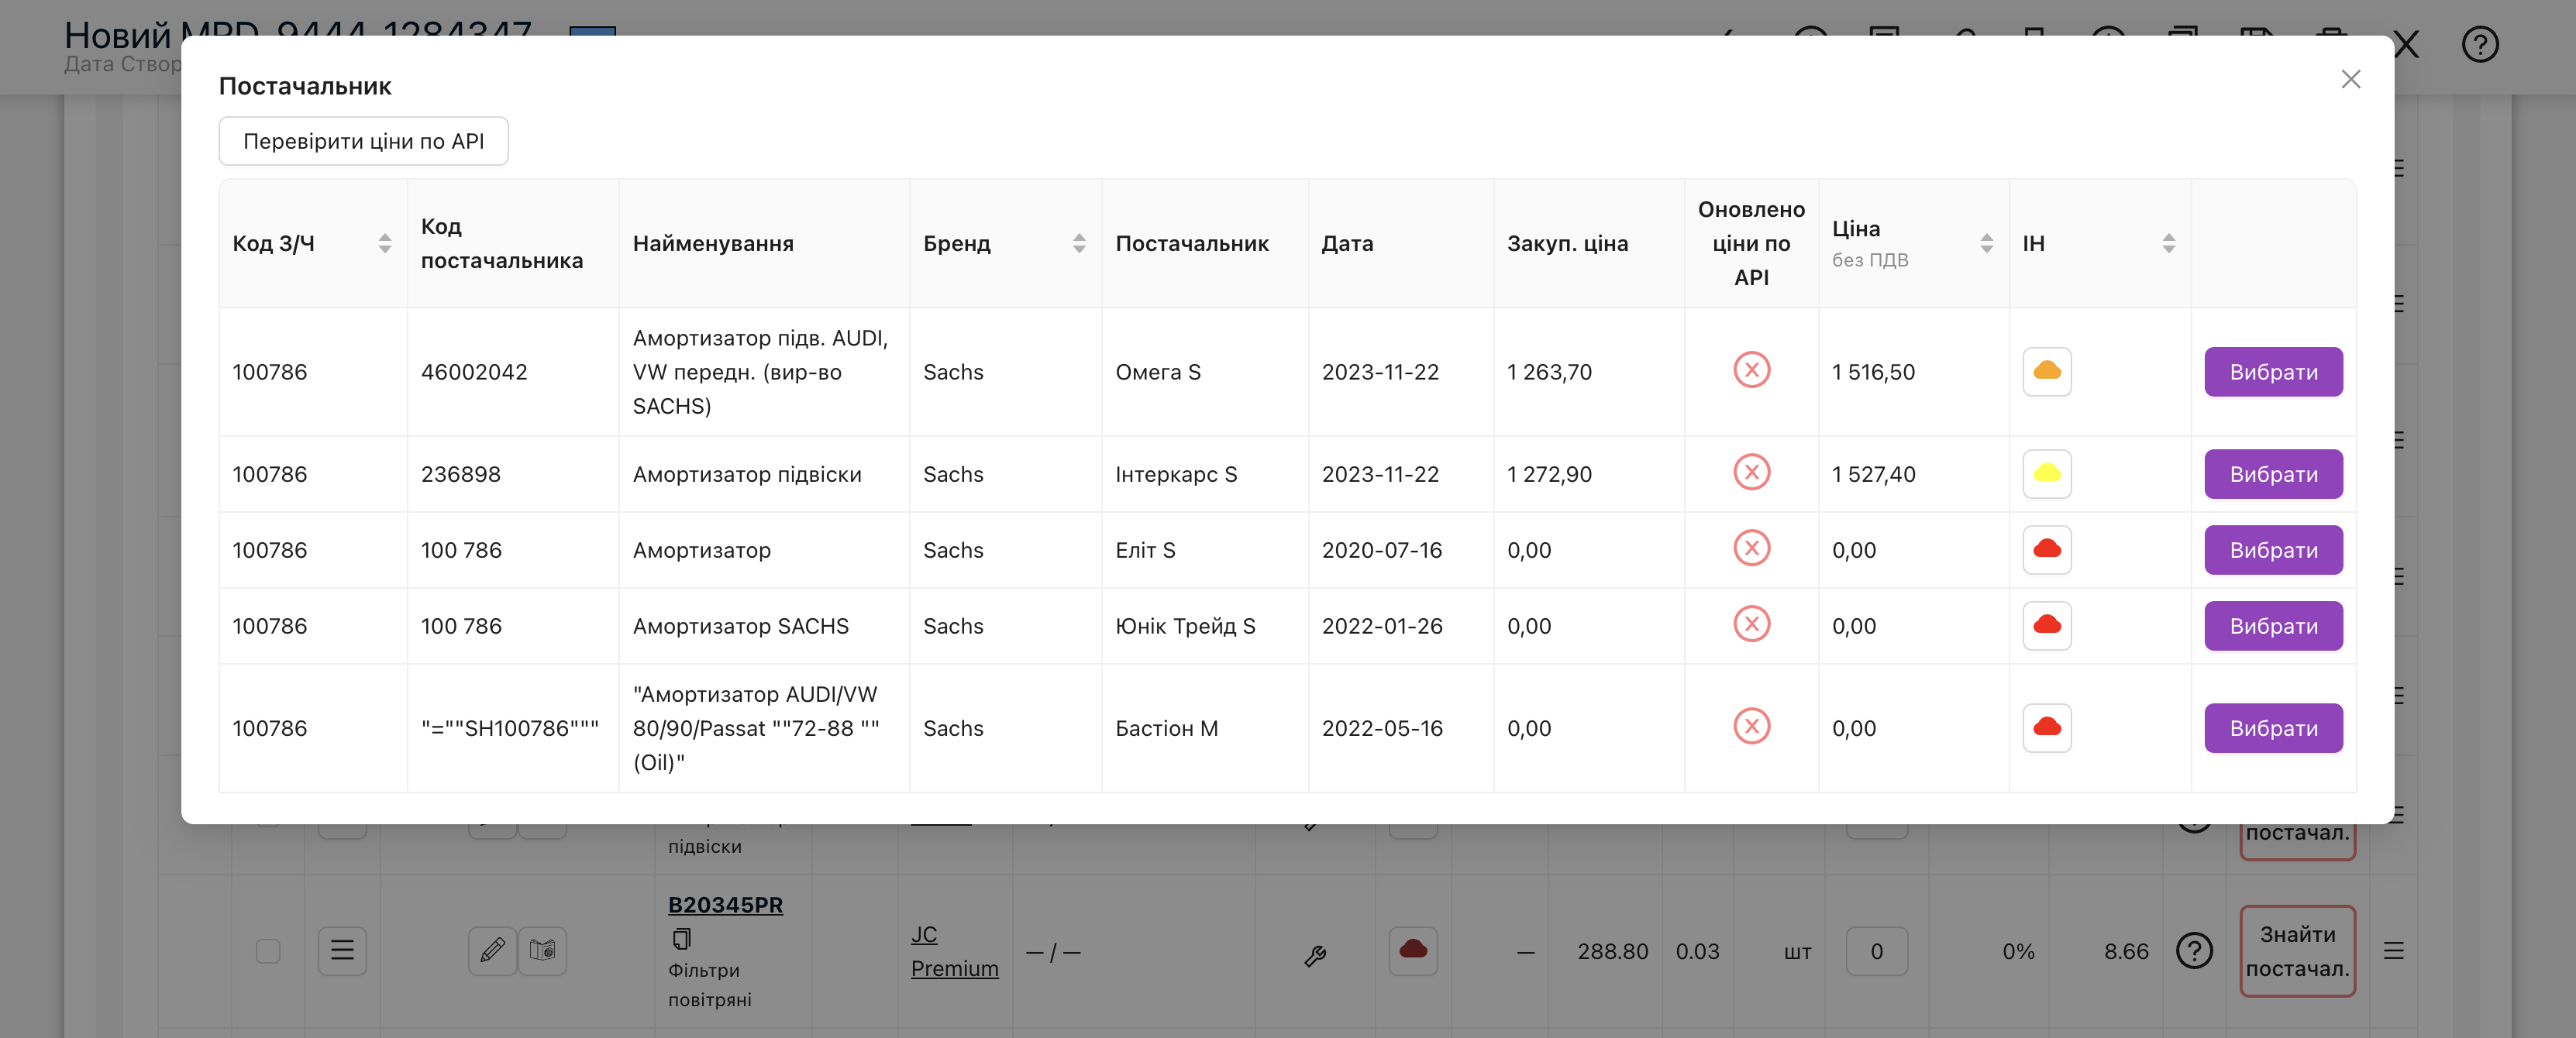Close the Постачальник dialog
The image size is (2576, 1038).
coord(2350,79)
